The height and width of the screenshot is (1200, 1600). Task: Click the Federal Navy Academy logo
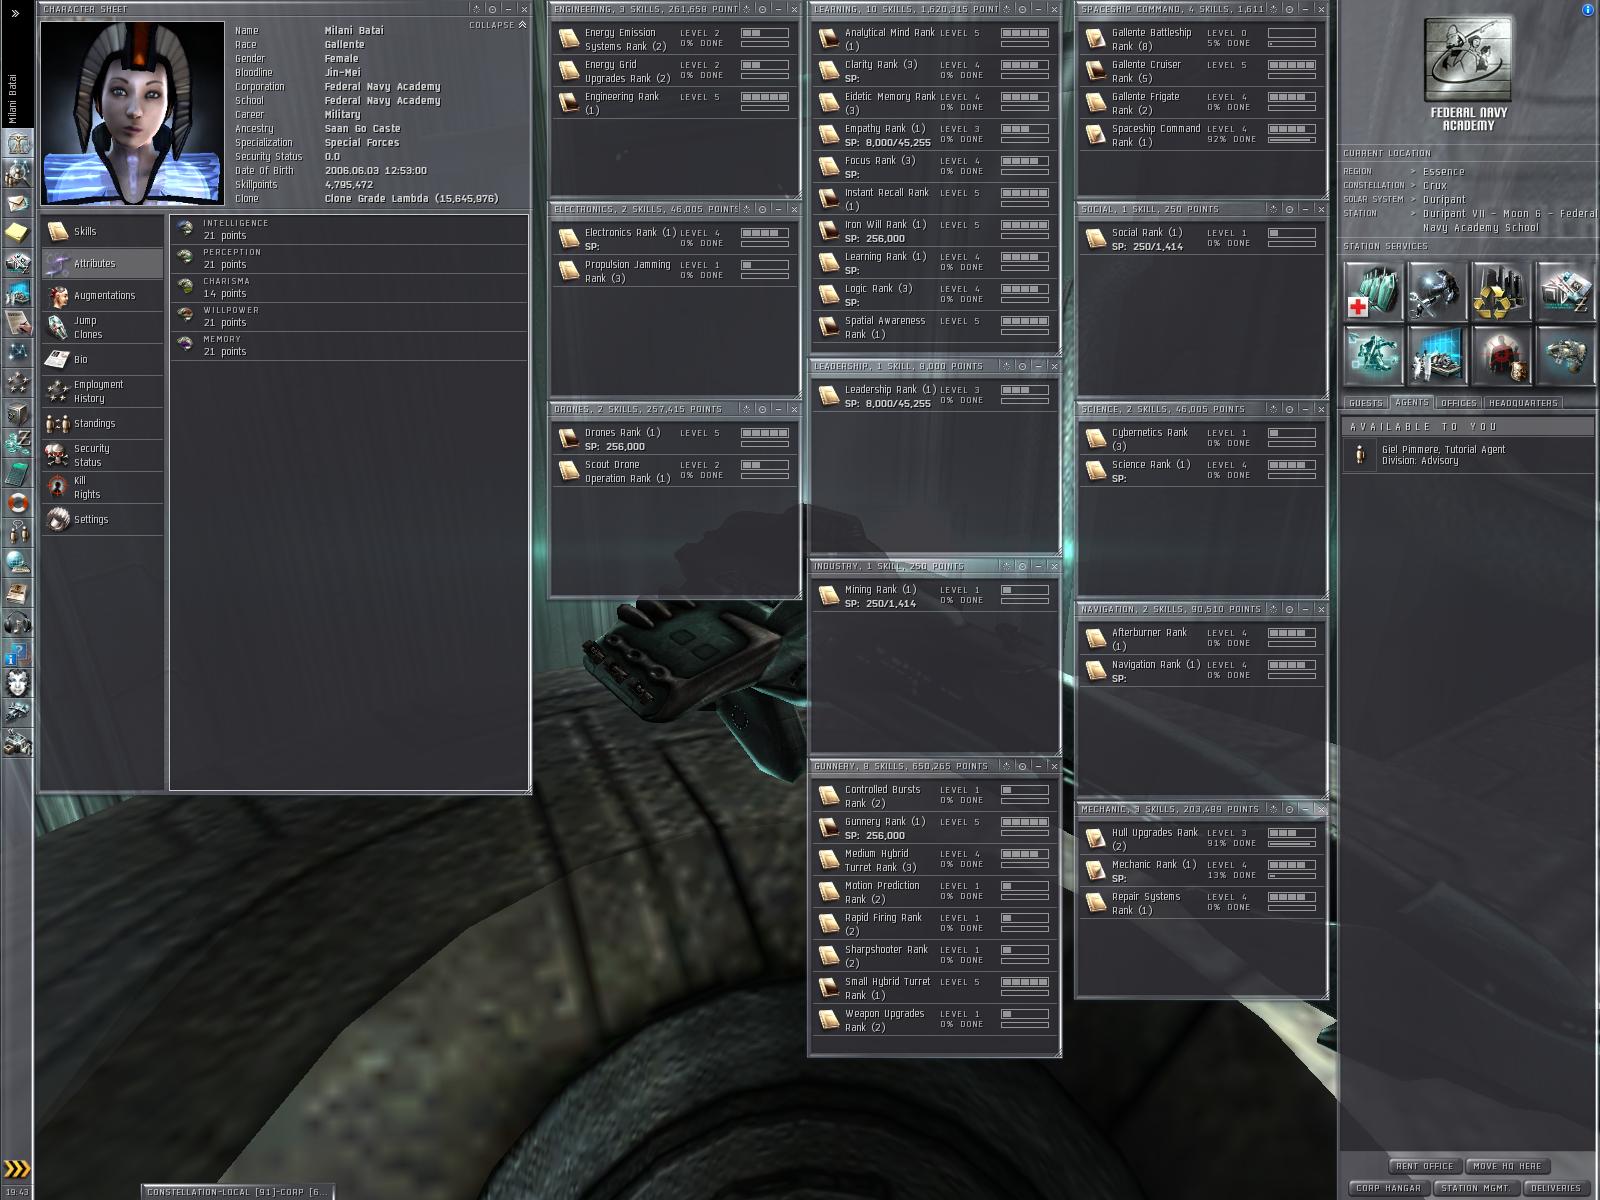point(1468,62)
